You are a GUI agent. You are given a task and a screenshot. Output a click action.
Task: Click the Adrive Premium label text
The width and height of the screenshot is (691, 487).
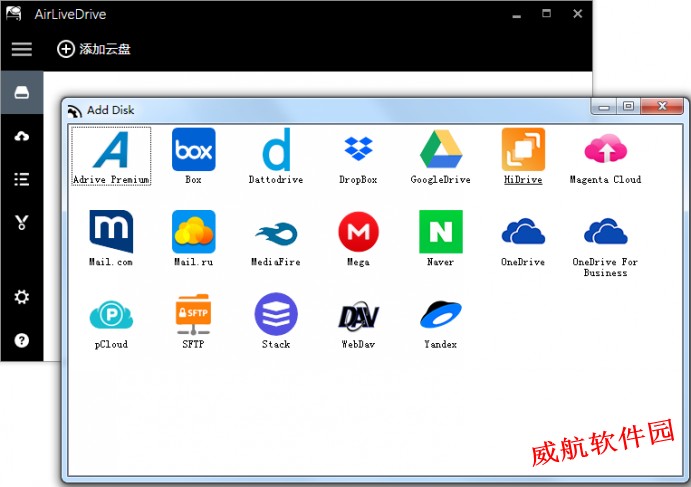pos(111,180)
